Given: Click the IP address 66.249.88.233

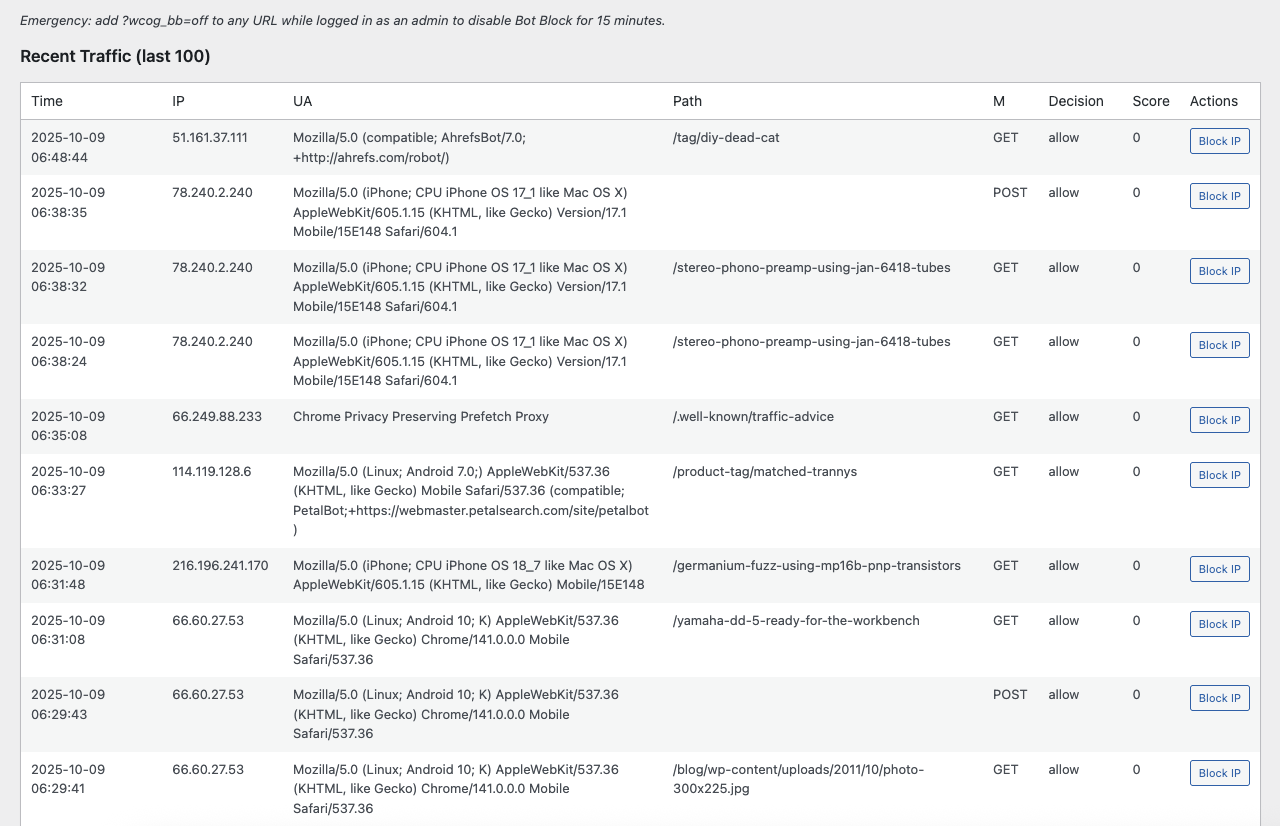Looking at the screenshot, I should click(x=217, y=417).
